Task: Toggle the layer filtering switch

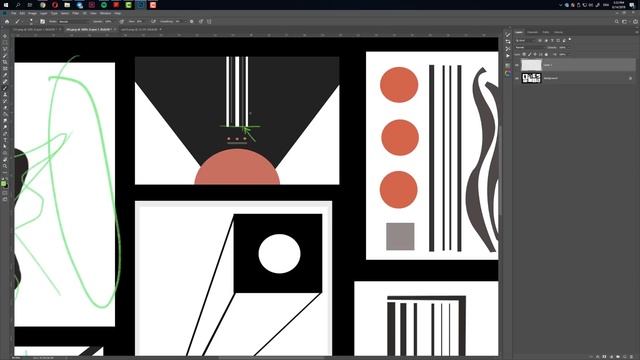Action: point(570,39)
